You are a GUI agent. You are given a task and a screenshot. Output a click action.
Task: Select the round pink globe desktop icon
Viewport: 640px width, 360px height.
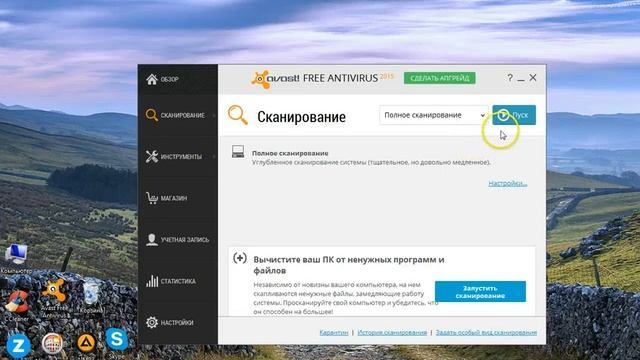click(x=53, y=343)
